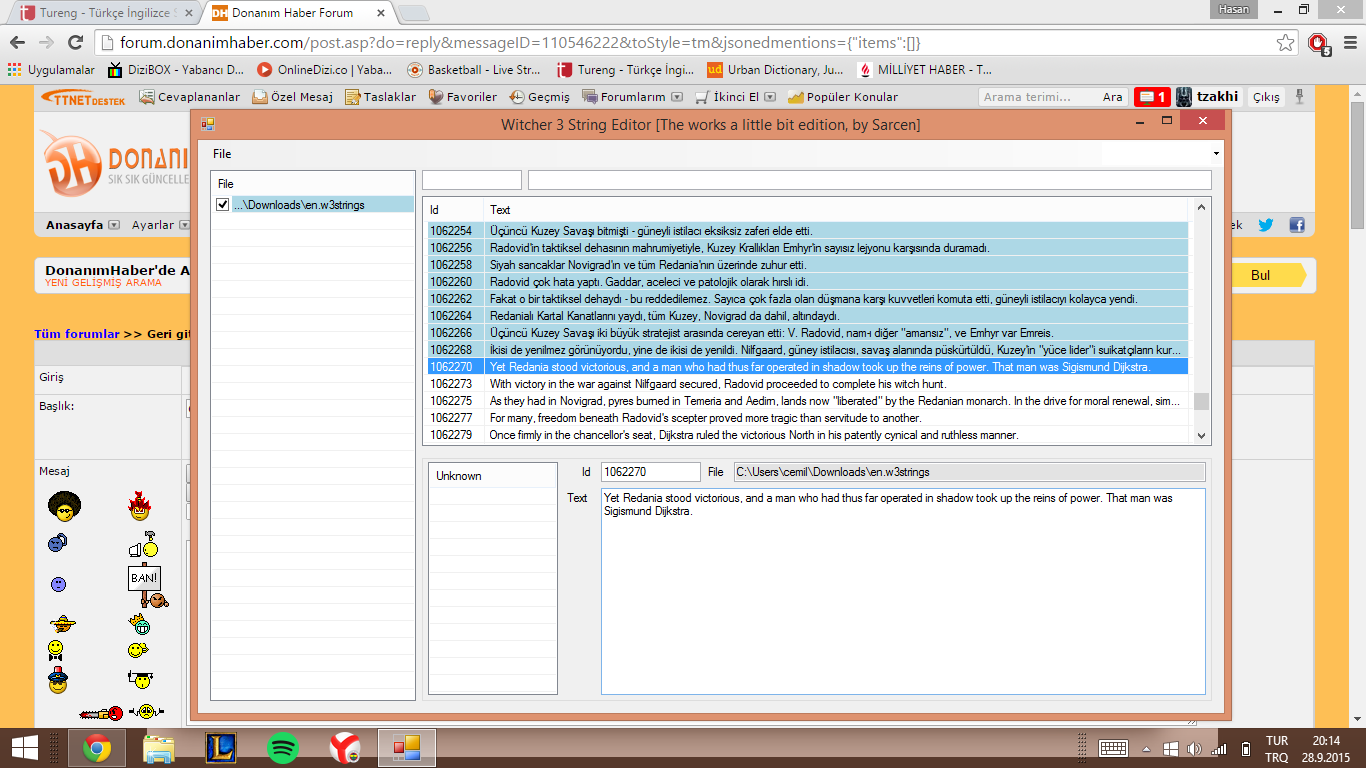Viewport: 1366px width, 768px height.
Task: Select row 'Siyah sancaklar Novigrad'ın...'
Action: [x=808, y=265]
